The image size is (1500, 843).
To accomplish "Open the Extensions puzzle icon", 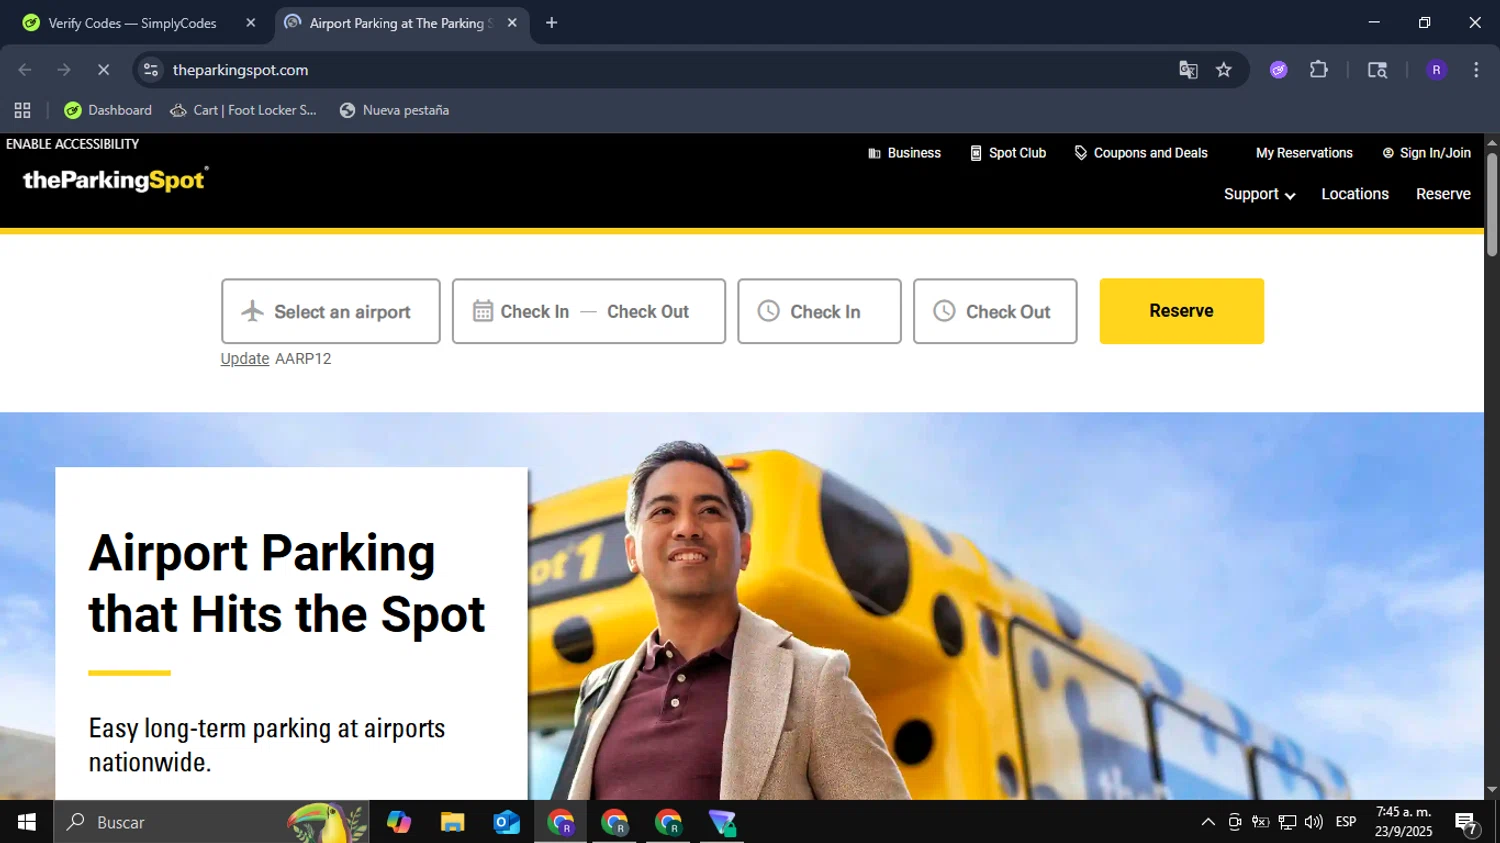I will pos(1319,70).
